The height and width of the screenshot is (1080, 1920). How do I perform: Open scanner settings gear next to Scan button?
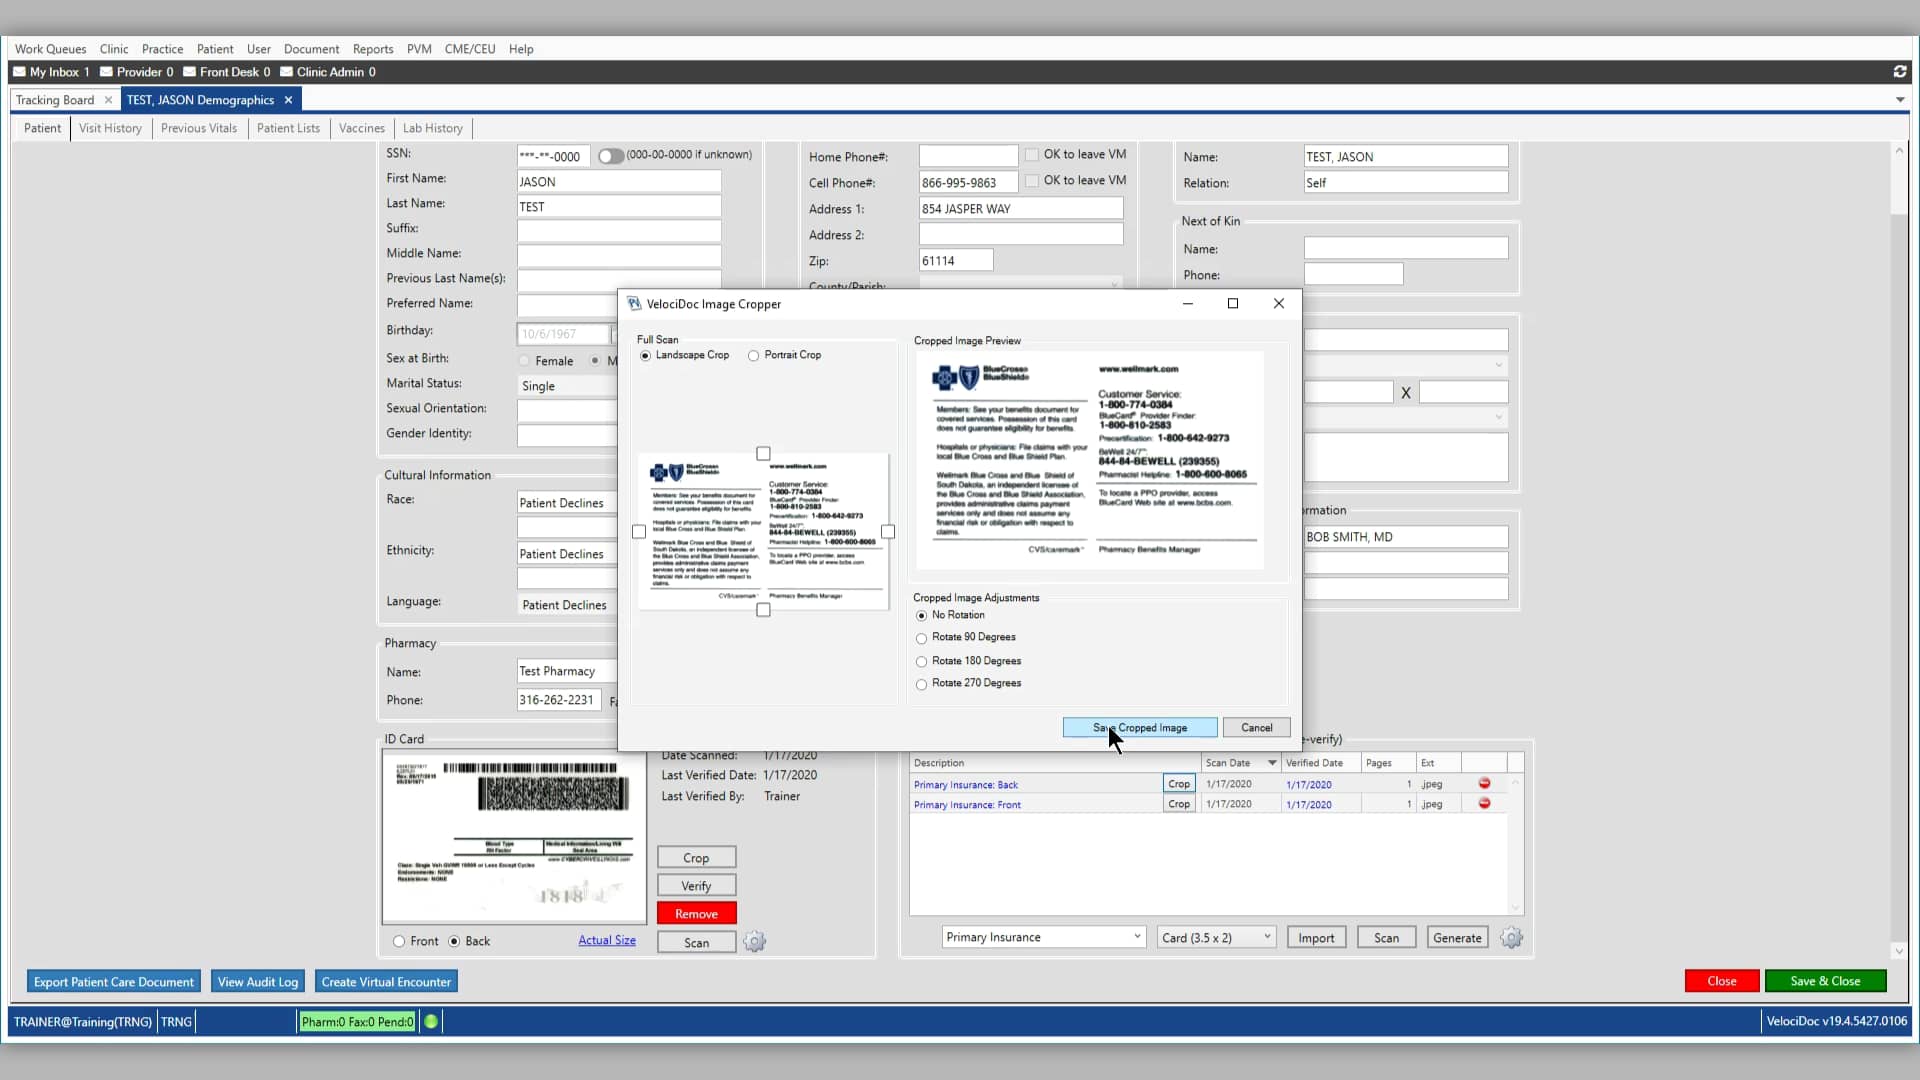pos(754,940)
